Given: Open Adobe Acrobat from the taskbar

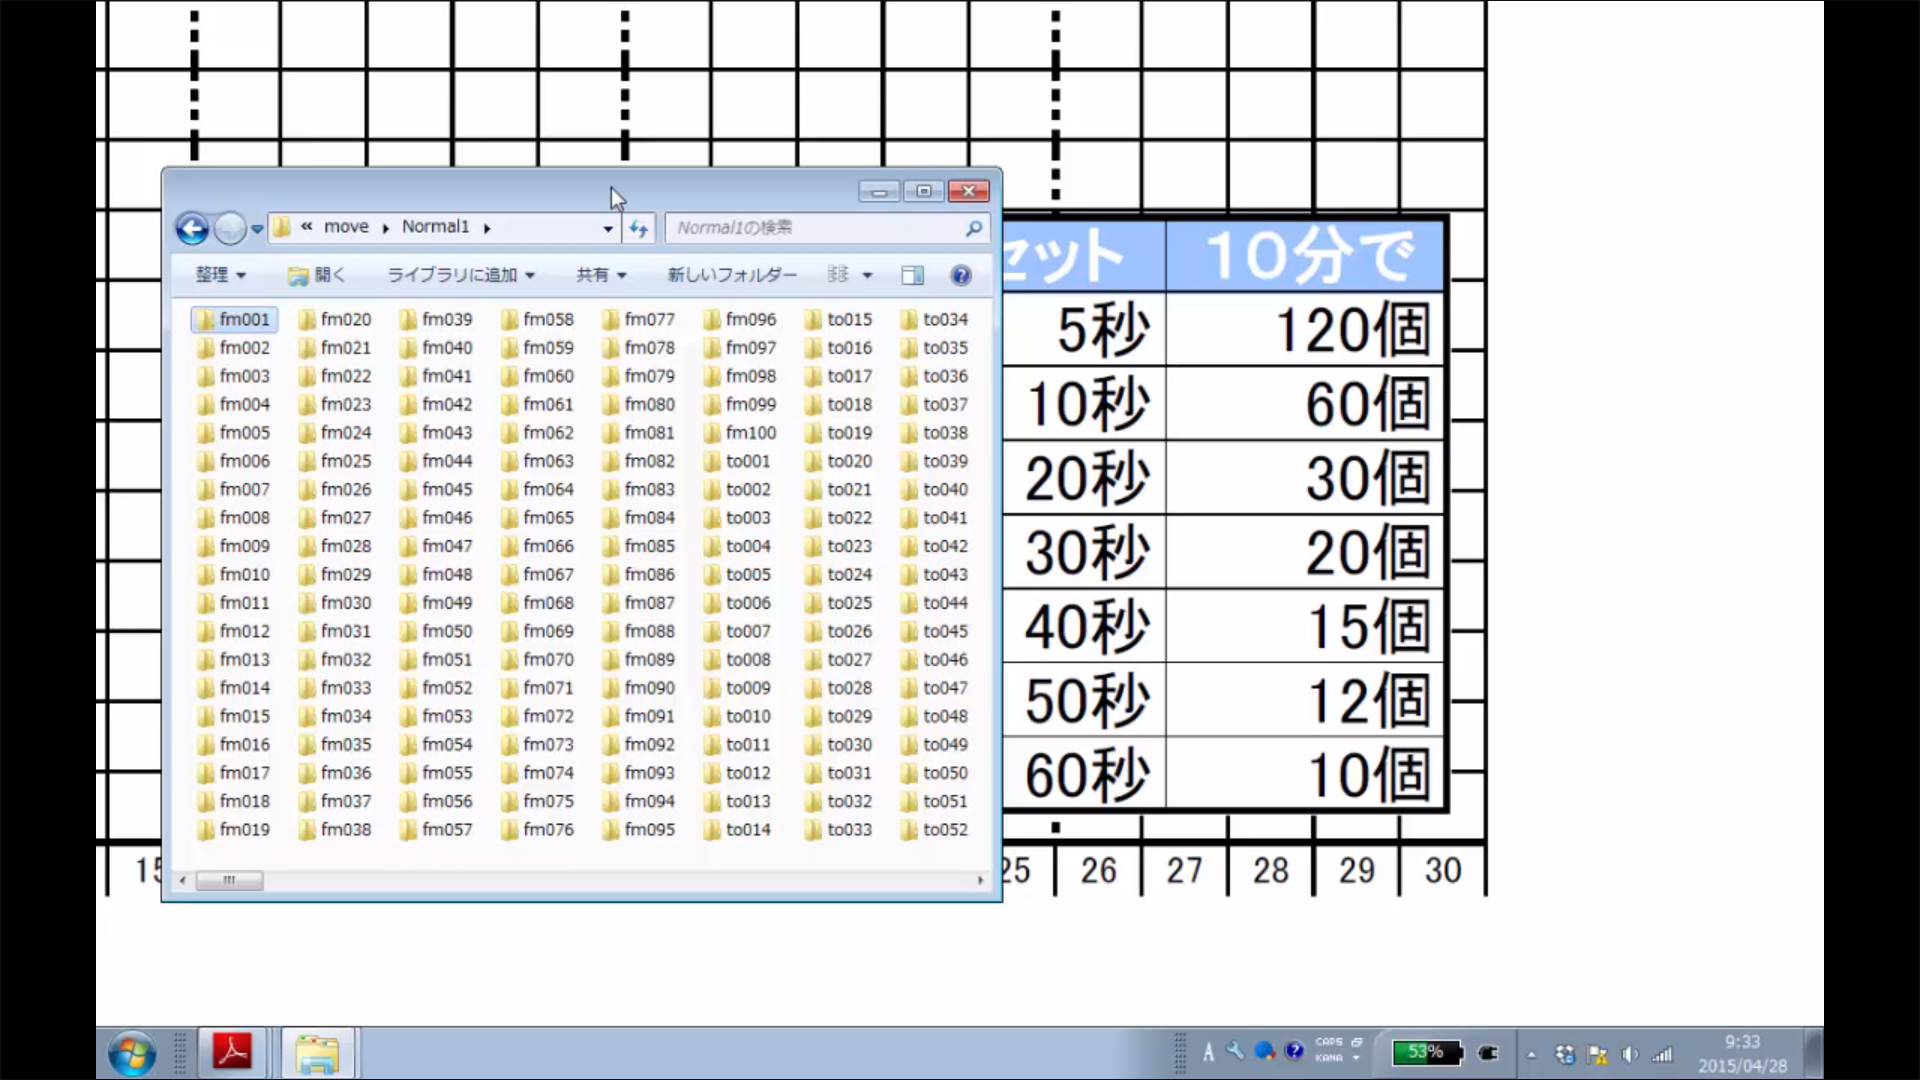Looking at the screenshot, I should point(232,1052).
